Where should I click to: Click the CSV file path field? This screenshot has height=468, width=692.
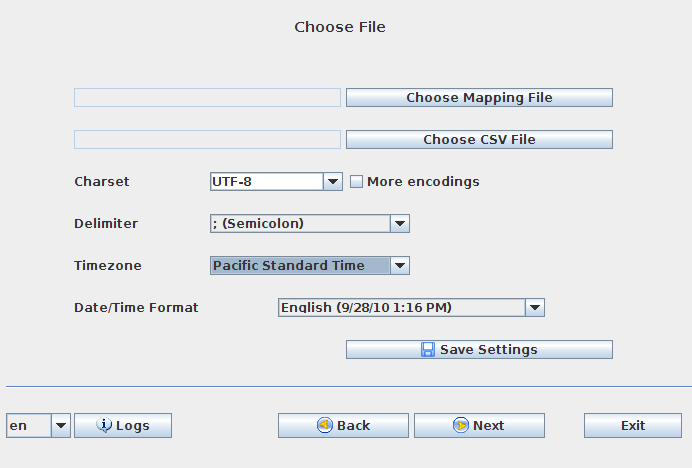click(x=207, y=140)
